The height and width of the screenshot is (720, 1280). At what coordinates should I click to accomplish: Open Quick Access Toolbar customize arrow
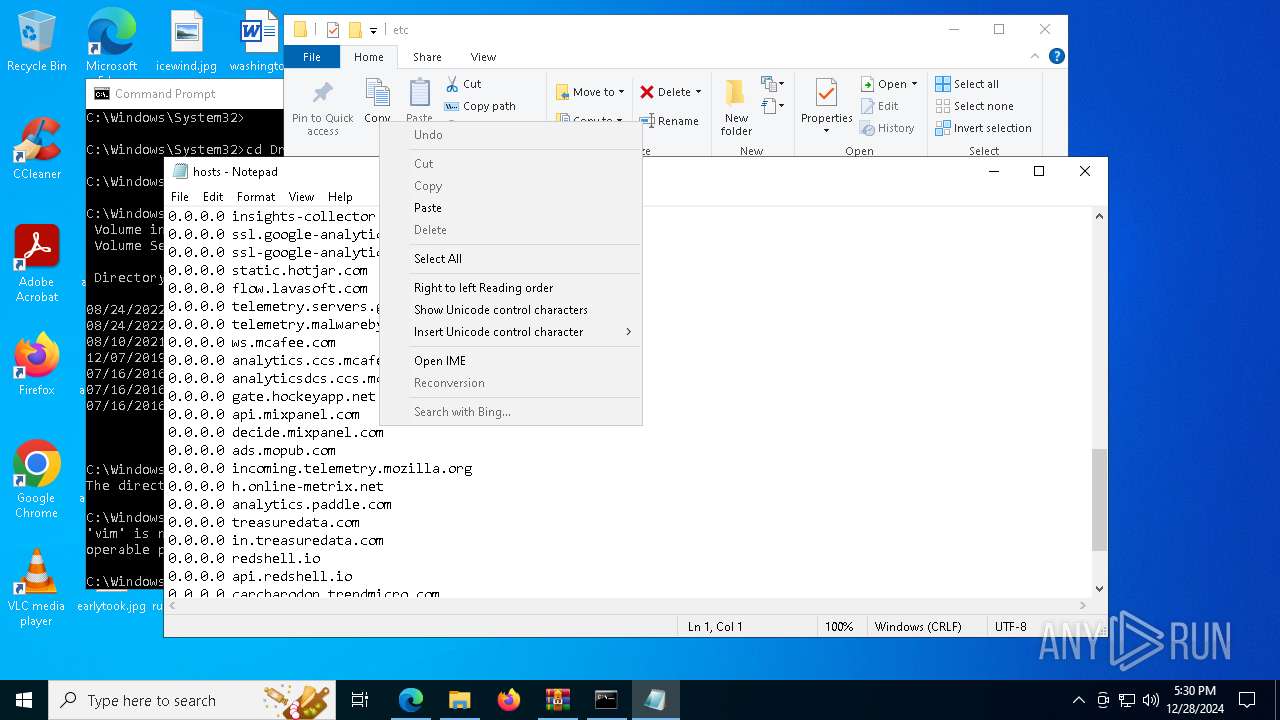(373, 31)
